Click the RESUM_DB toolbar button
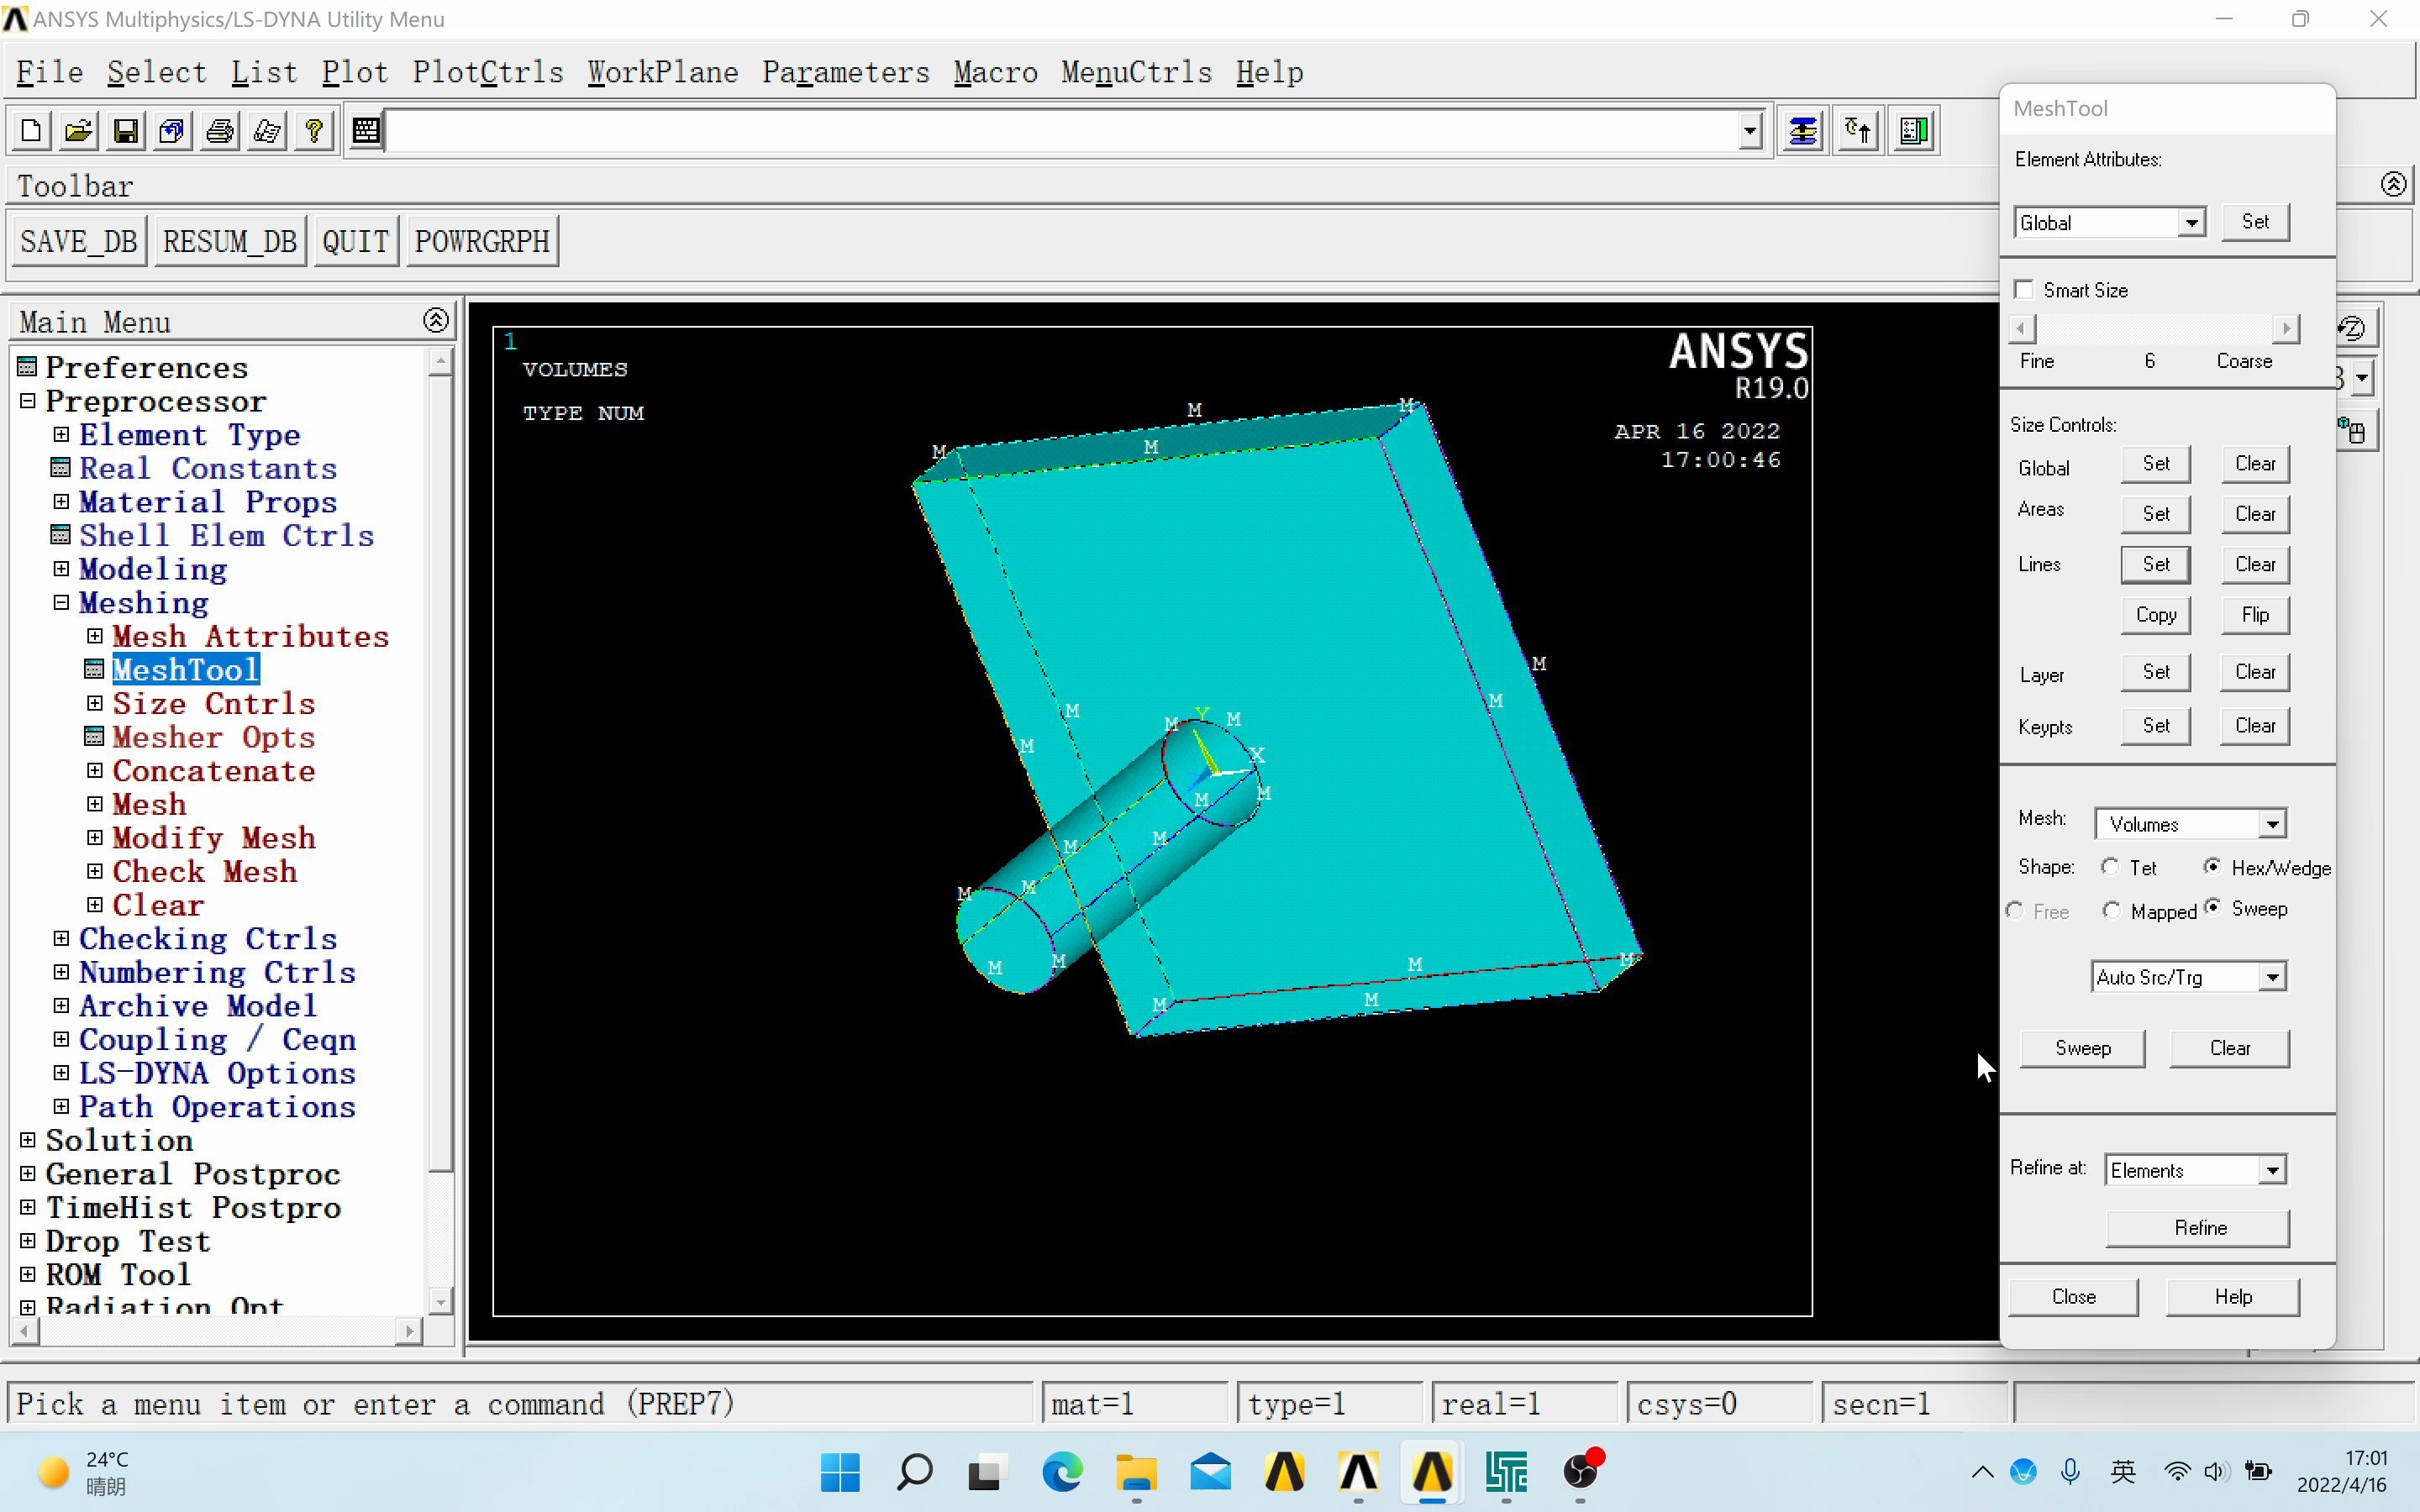 (x=230, y=241)
